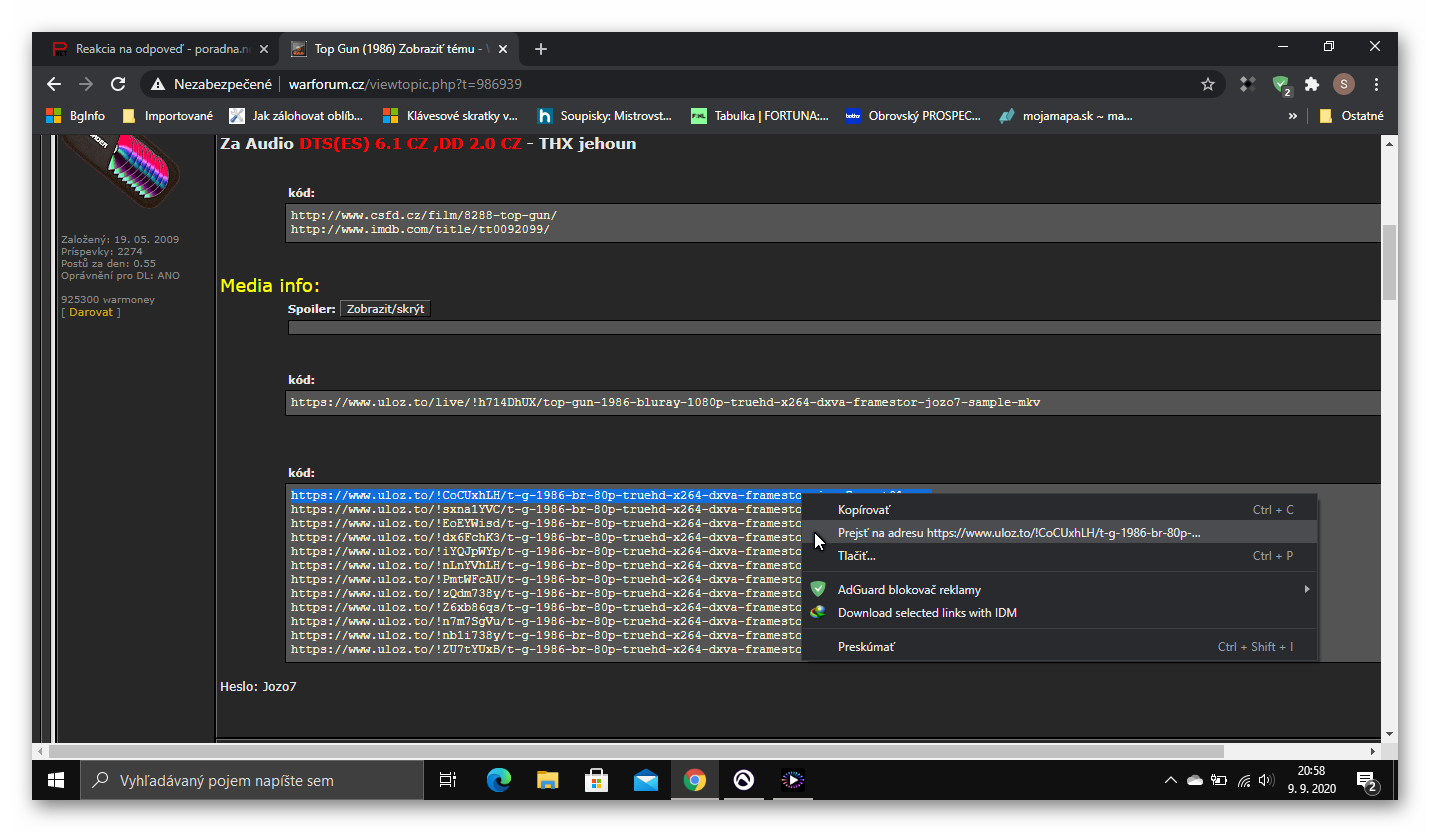Choose Download selected links with IDM
Image resolution: width=1430 pixels, height=832 pixels.
(x=926, y=613)
